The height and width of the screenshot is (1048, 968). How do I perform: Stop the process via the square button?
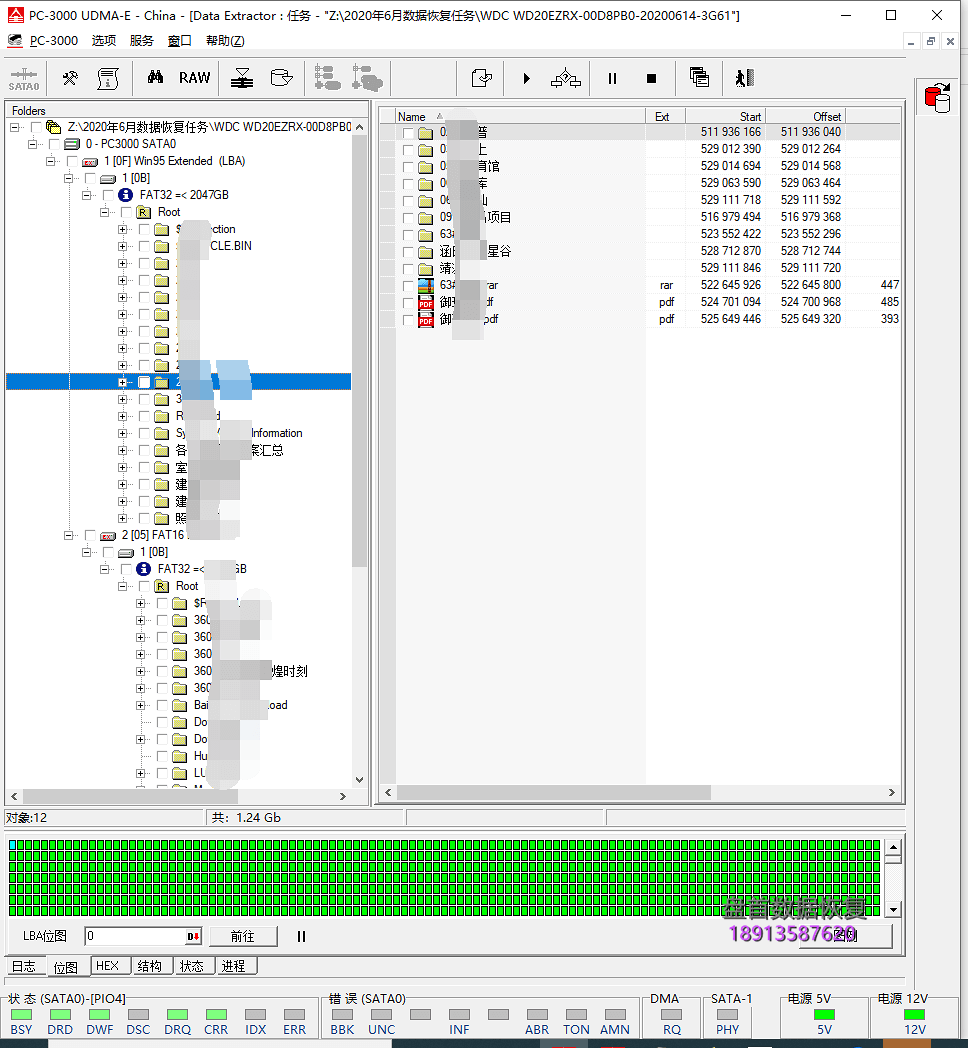(652, 79)
